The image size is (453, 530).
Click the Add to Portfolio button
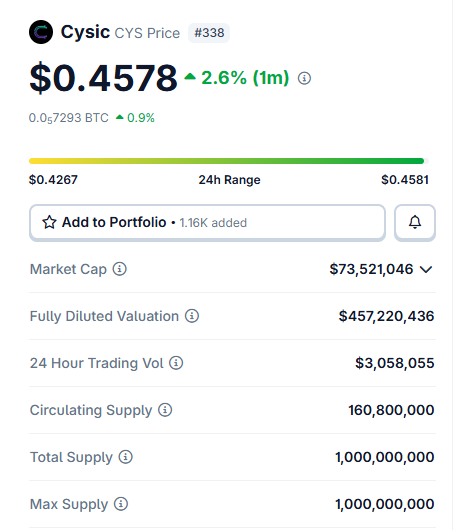click(x=207, y=222)
